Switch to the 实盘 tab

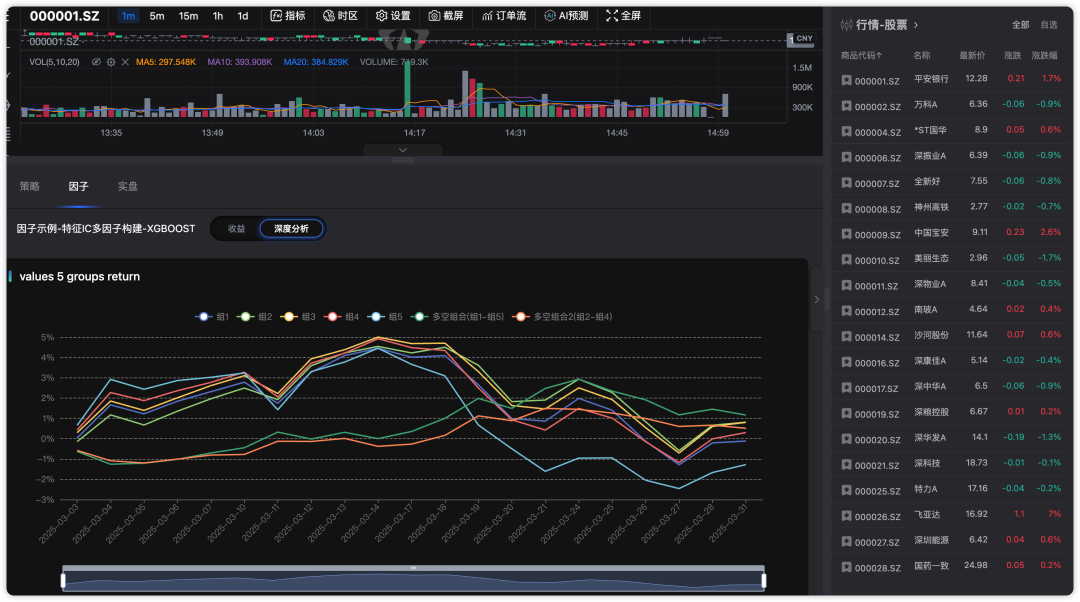click(x=127, y=186)
